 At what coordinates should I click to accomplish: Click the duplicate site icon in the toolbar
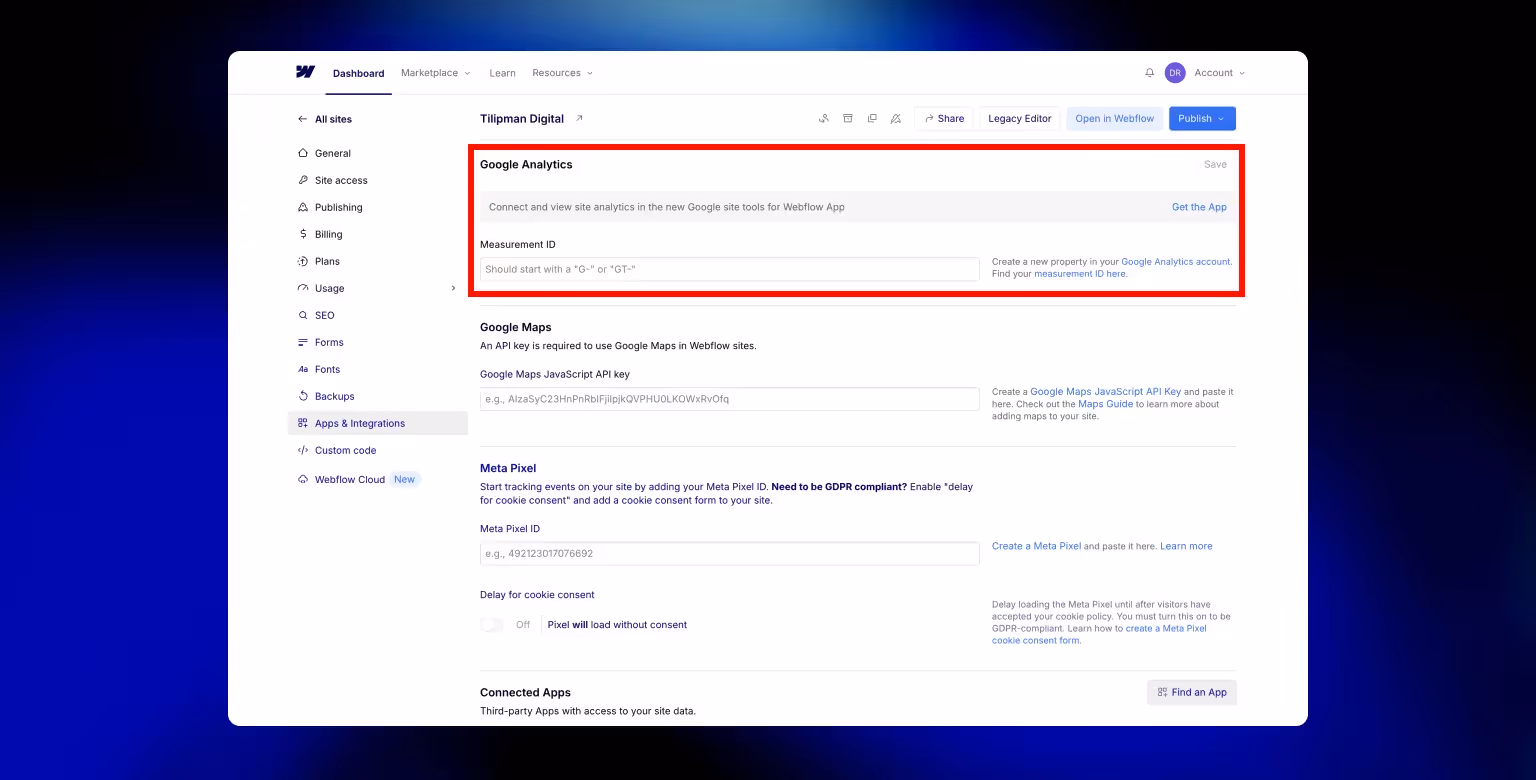click(871, 118)
